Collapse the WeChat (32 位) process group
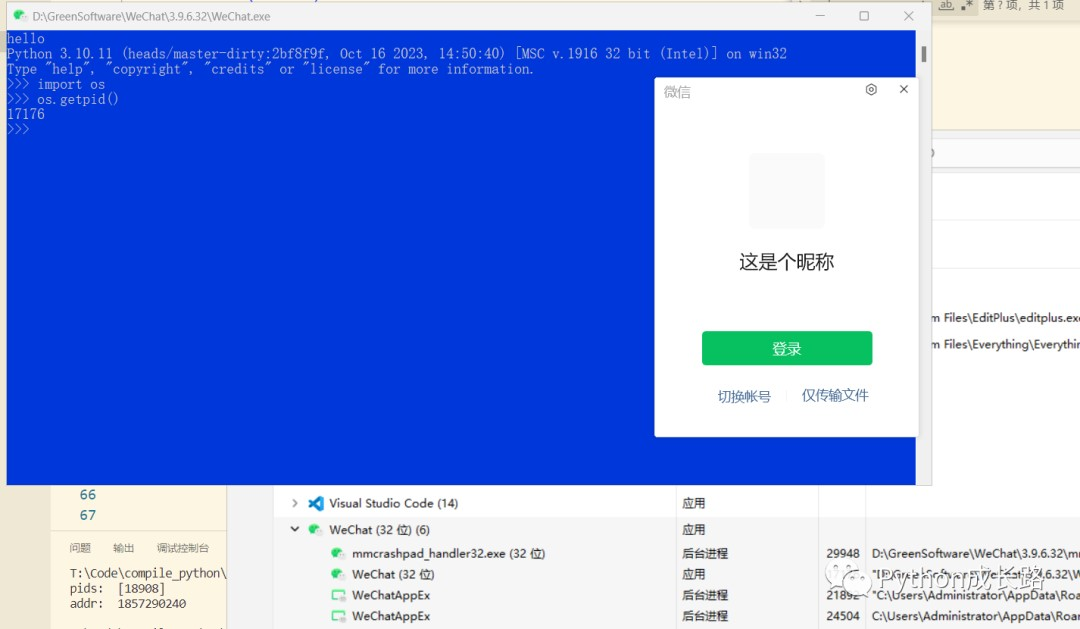1080x629 pixels. point(294,529)
